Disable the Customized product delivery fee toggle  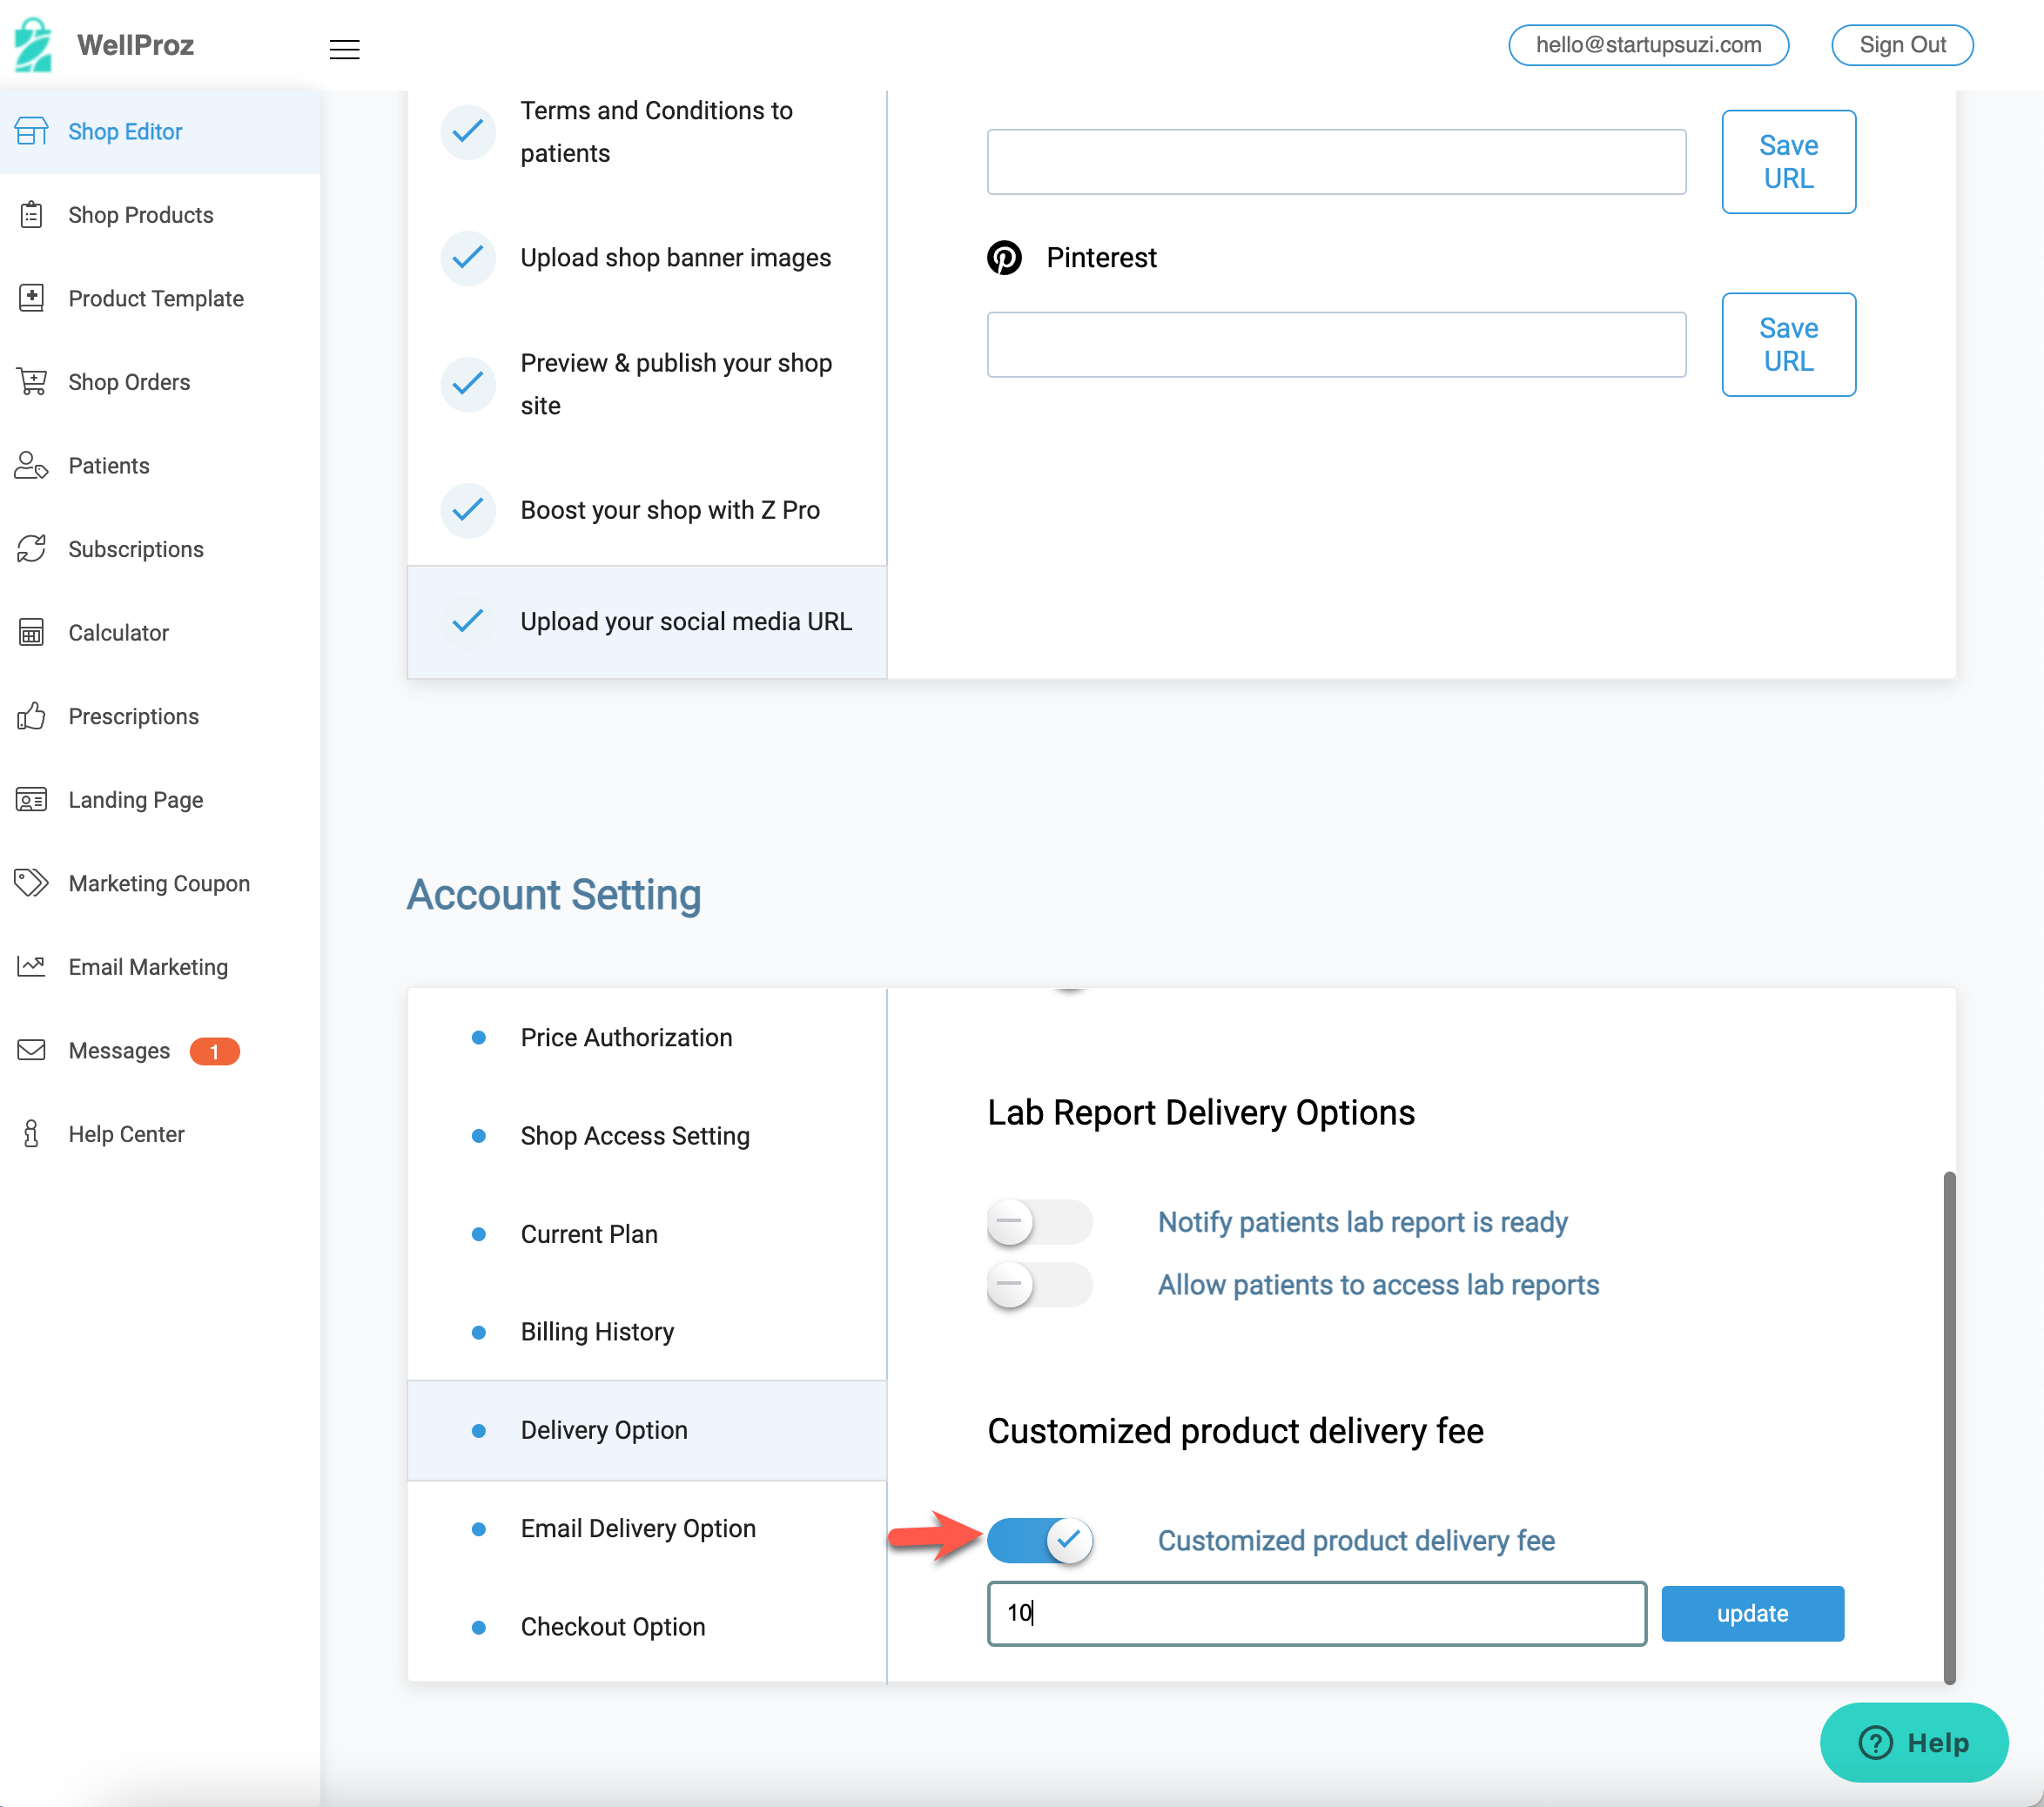(x=1039, y=1540)
